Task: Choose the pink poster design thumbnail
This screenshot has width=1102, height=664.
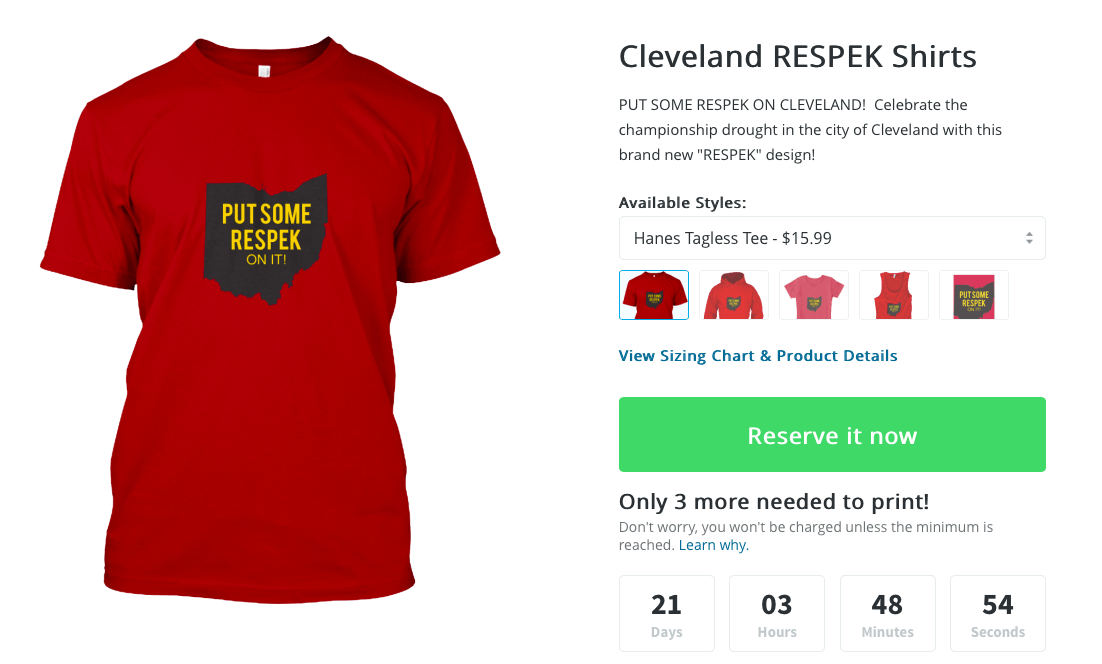Action: pyautogui.click(x=974, y=295)
